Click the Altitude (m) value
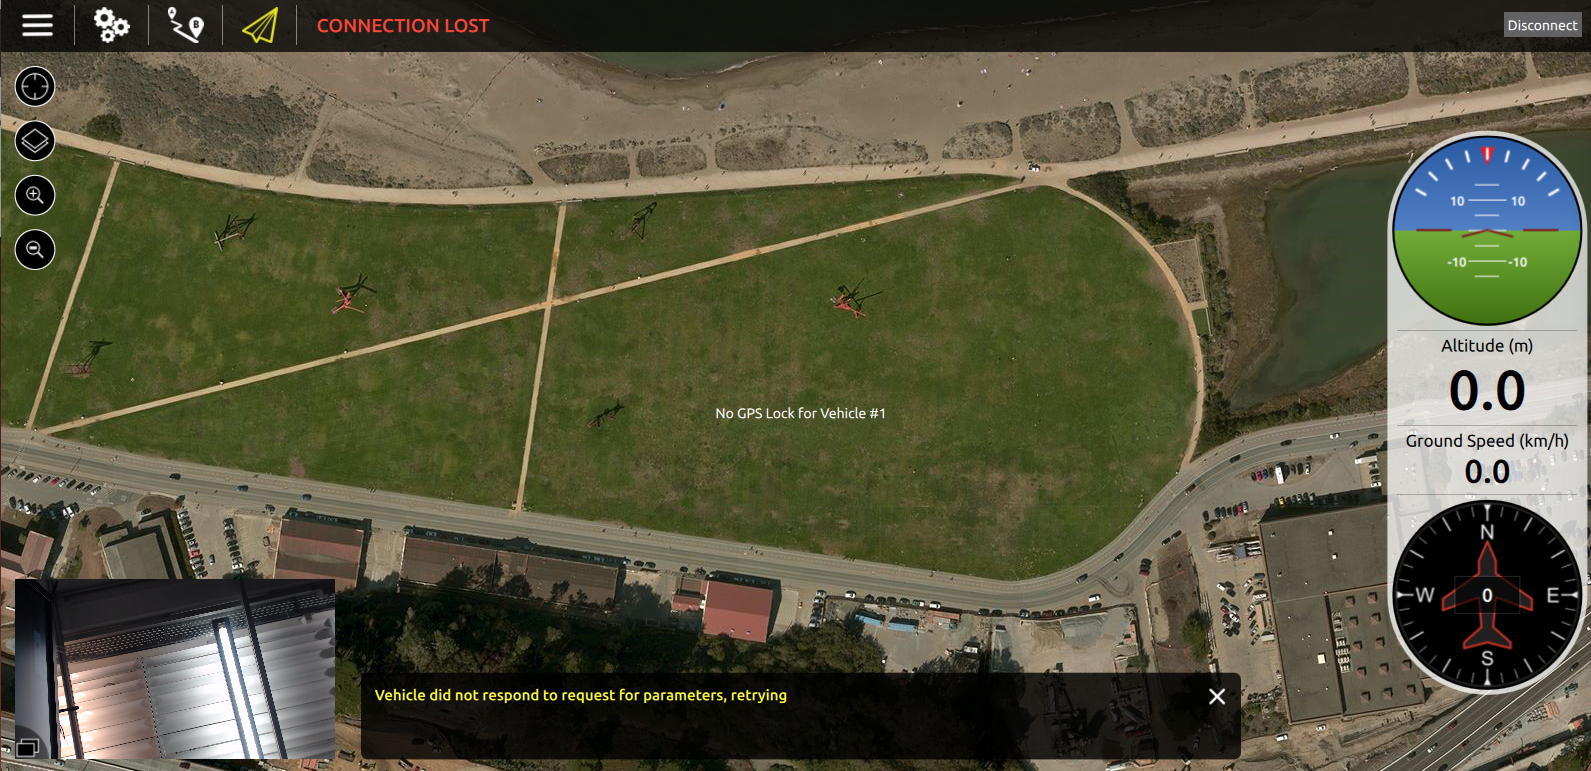Image resolution: width=1591 pixels, height=771 pixels. tap(1487, 391)
